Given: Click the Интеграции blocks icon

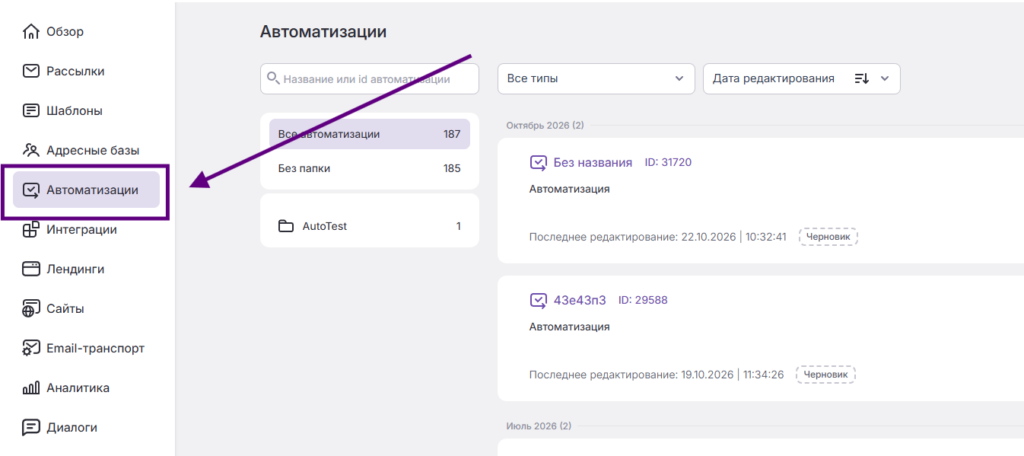Looking at the screenshot, I should click(x=31, y=229).
